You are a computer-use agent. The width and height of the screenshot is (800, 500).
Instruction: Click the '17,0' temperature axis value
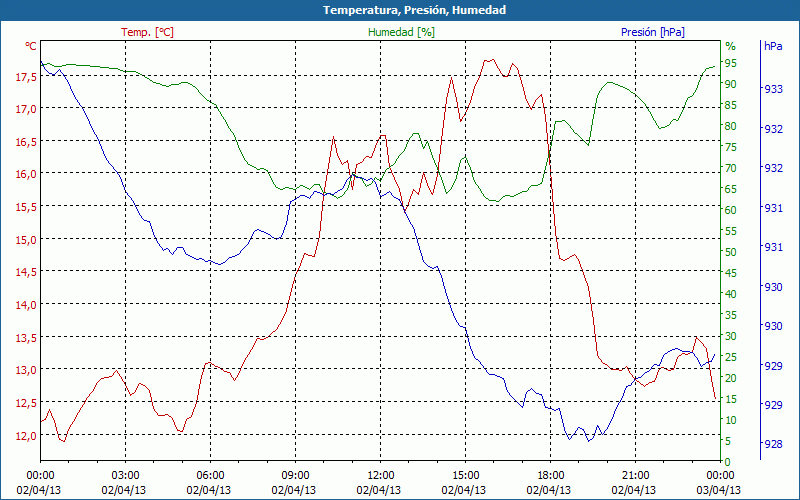click(x=26, y=109)
